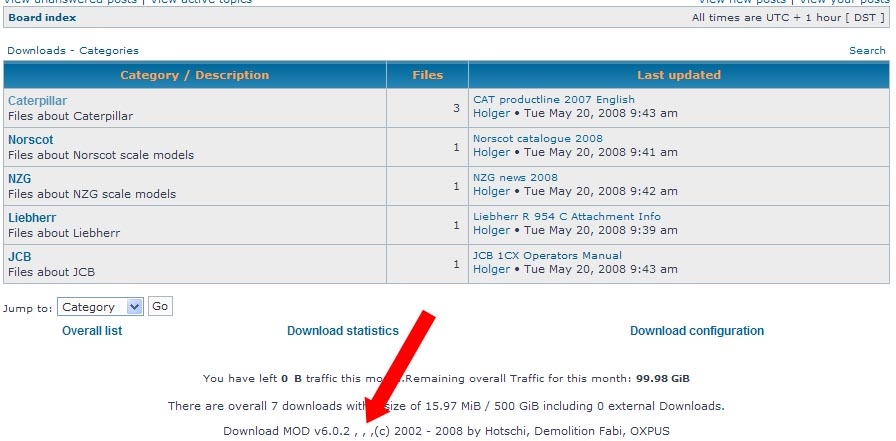Open NZG news 2008 file
Image resolution: width=896 pixels, height=441 pixels.
516,178
